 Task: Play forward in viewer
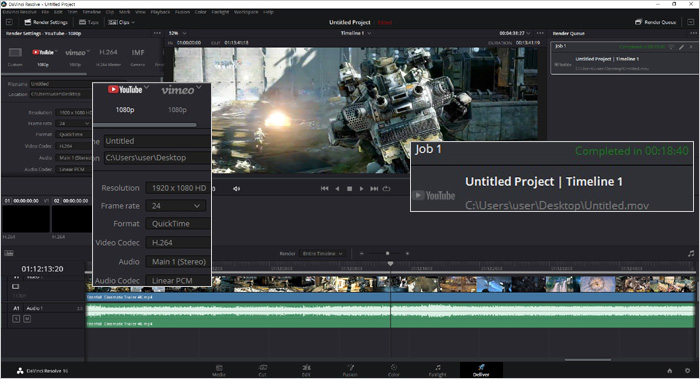pyautogui.click(x=362, y=189)
